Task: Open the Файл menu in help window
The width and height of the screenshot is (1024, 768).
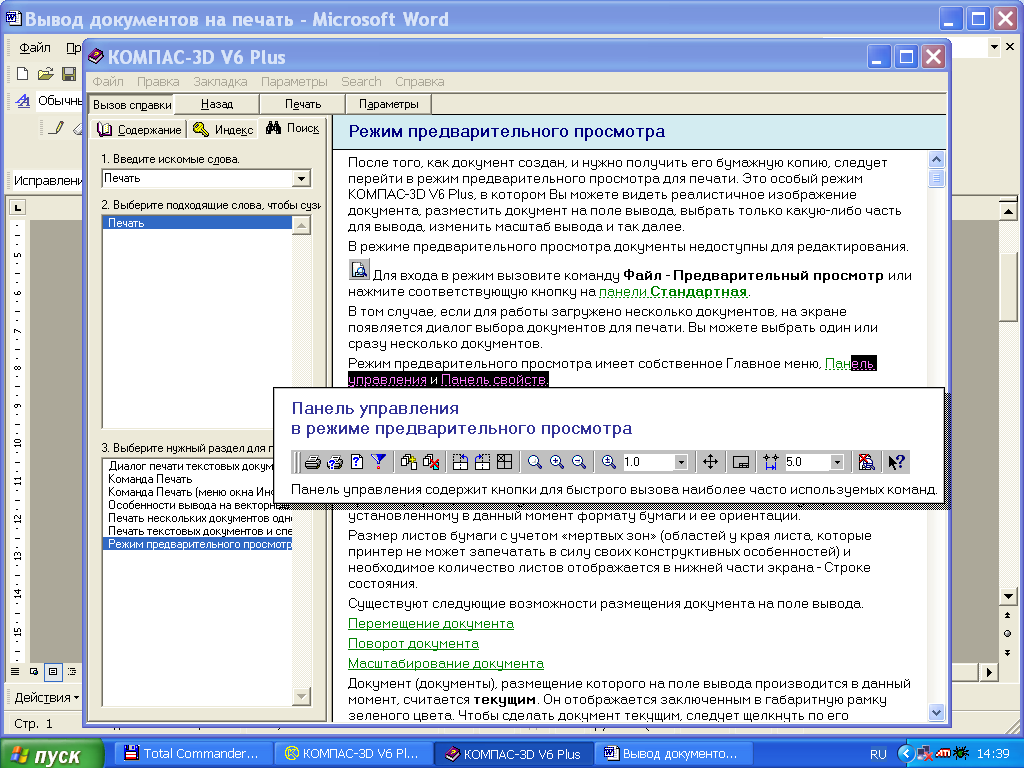Action: (x=108, y=82)
